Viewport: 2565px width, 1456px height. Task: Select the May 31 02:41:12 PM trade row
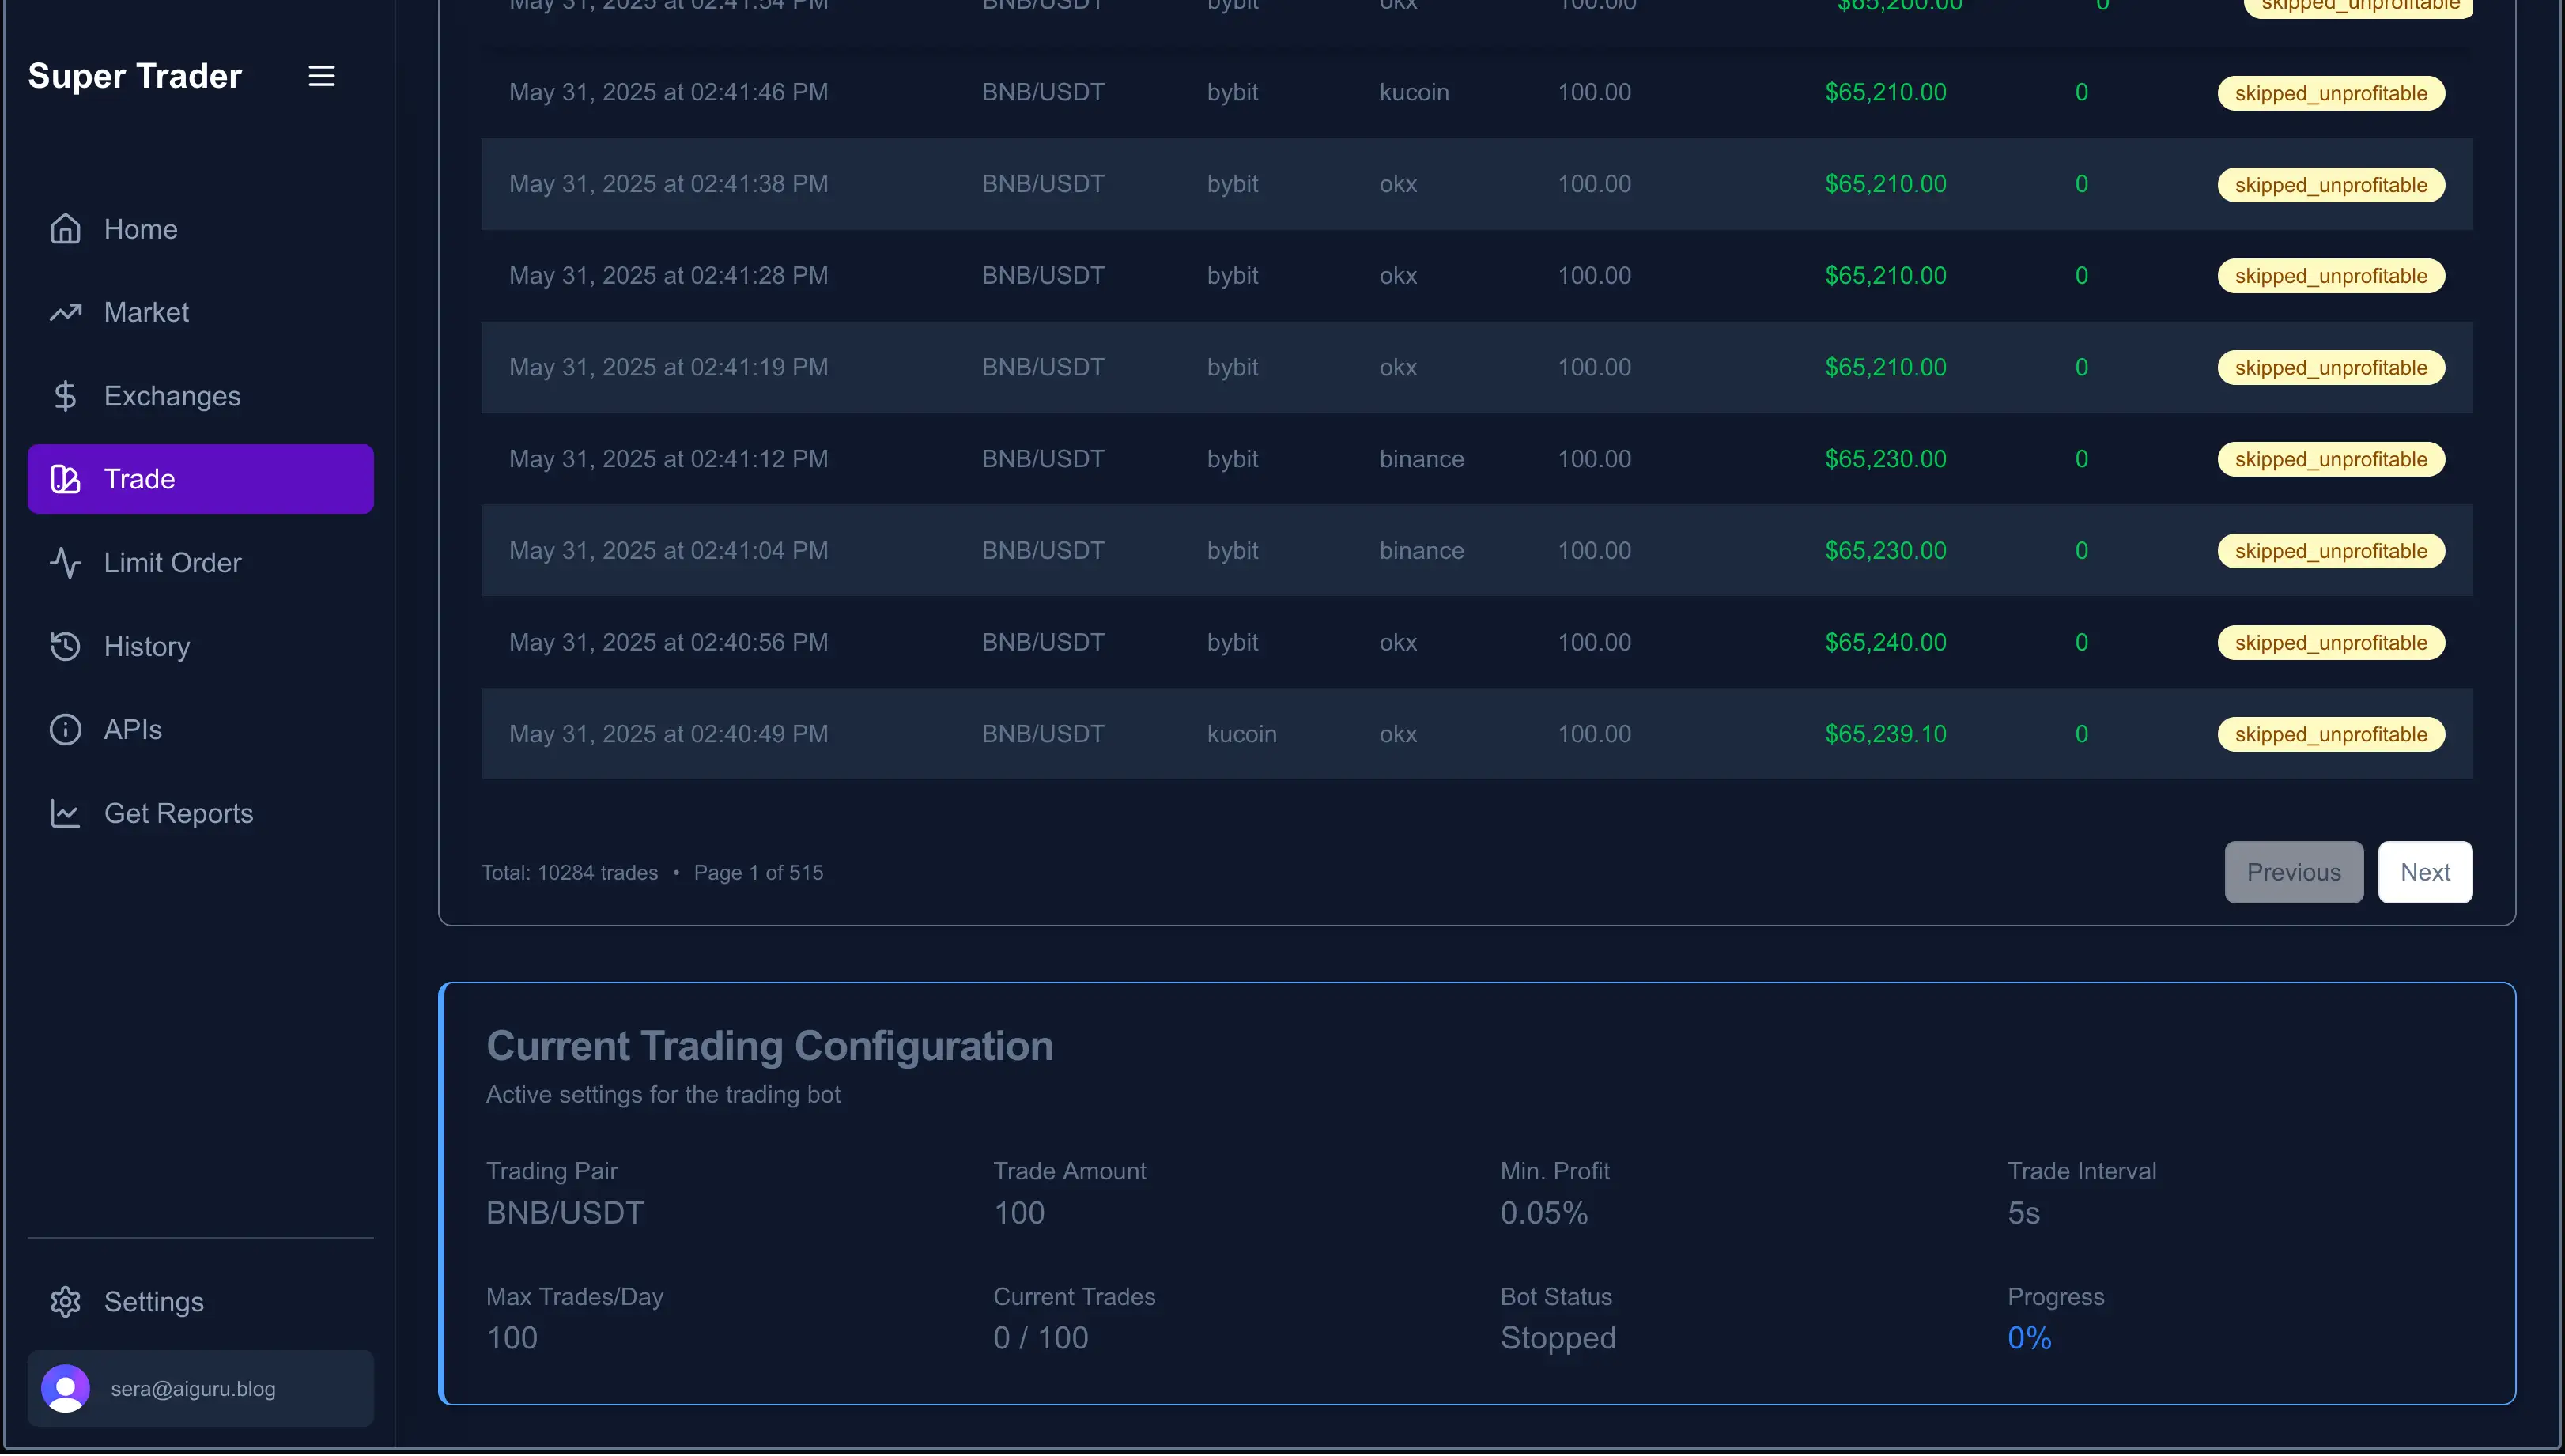(1400, 458)
